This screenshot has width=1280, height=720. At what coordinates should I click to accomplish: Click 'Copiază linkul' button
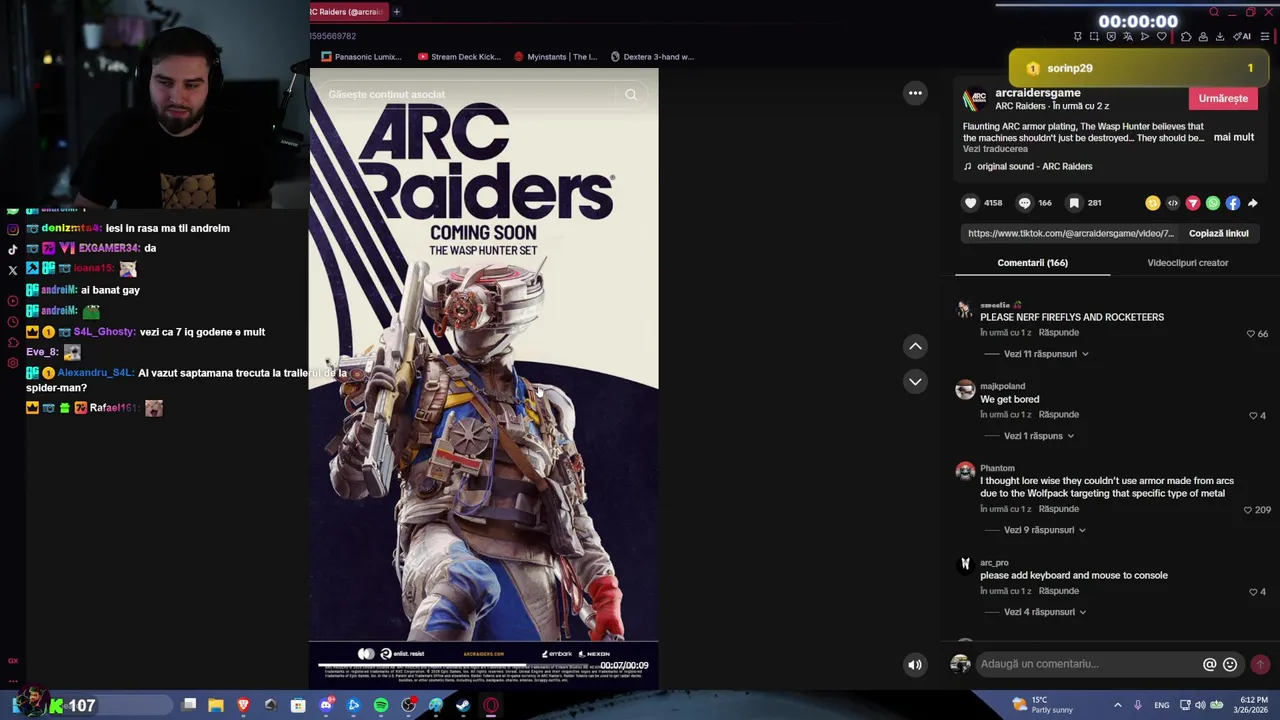pos(1218,233)
